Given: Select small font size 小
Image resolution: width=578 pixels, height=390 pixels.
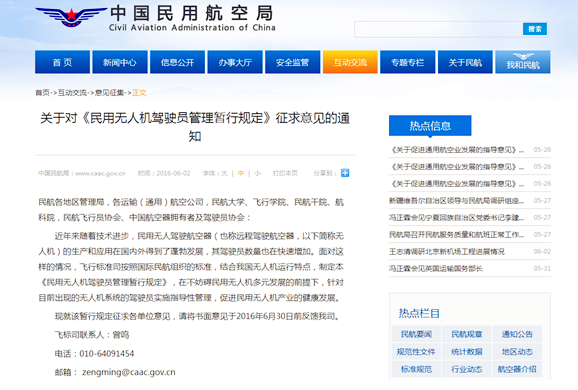Looking at the screenshot, I should click(x=257, y=173).
